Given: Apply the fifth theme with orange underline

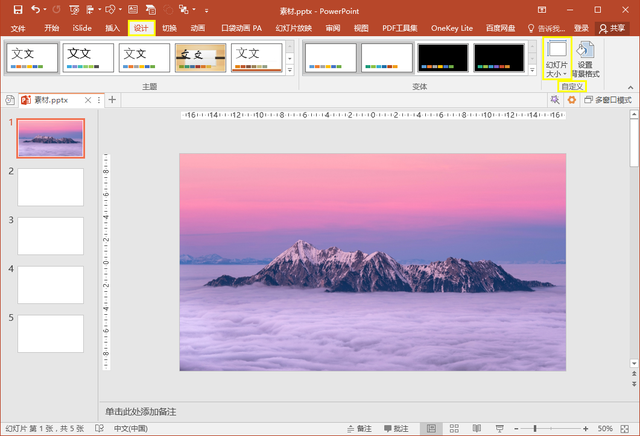Looking at the screenshot, I should pos(257,58).
